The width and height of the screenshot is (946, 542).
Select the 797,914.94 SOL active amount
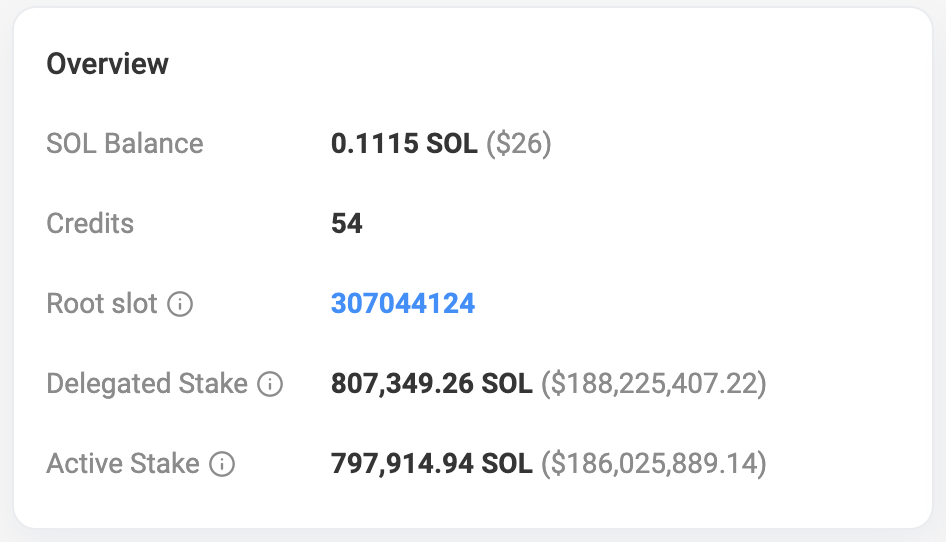point(431,464)
